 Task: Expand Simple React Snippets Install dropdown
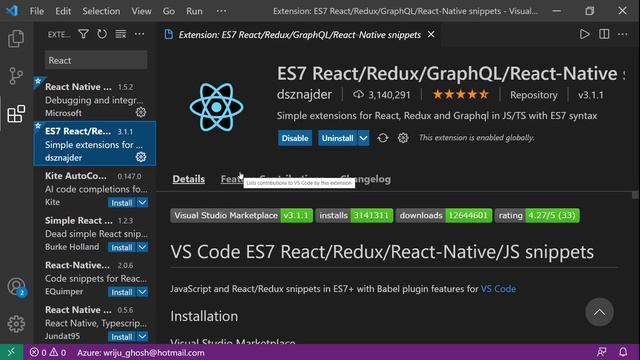[x=142, y=247]
